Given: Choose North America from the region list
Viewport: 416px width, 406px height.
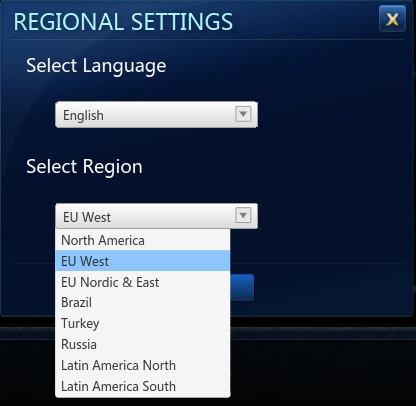Looking at the screenshot, I should tap(143, 240).
